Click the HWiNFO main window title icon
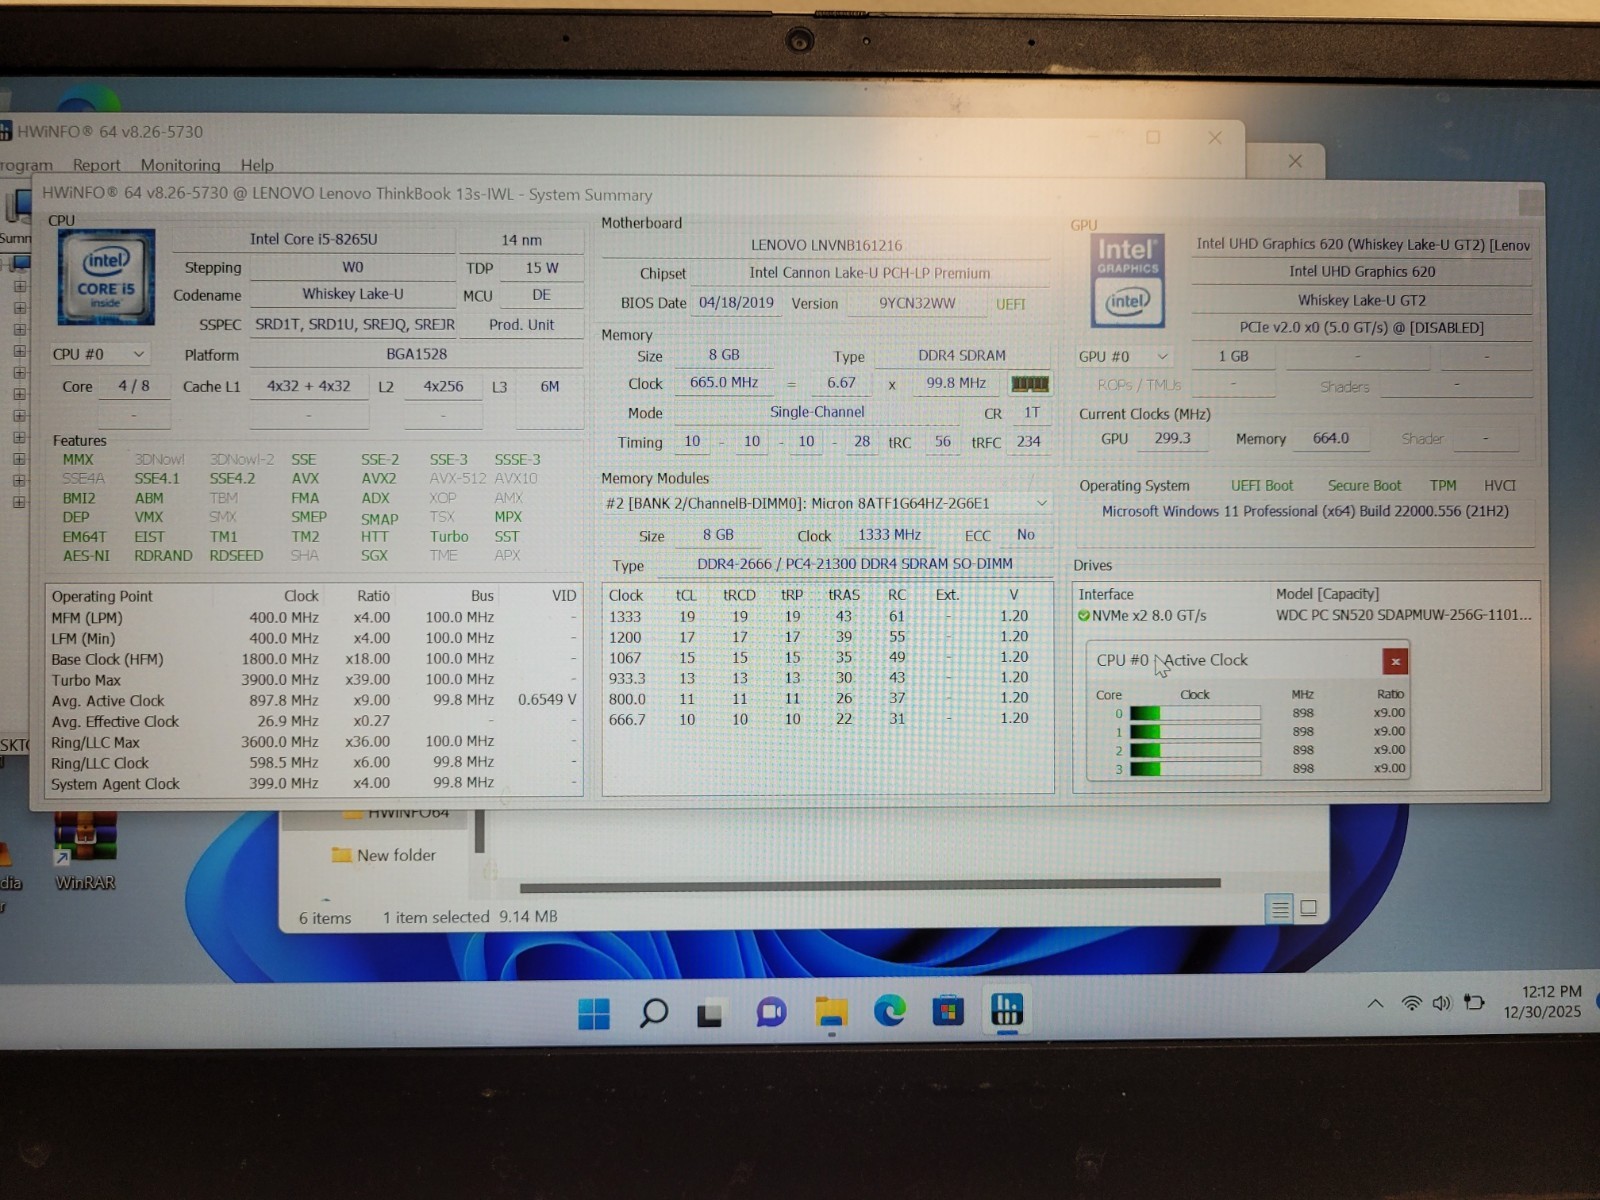 pos(6,131)
